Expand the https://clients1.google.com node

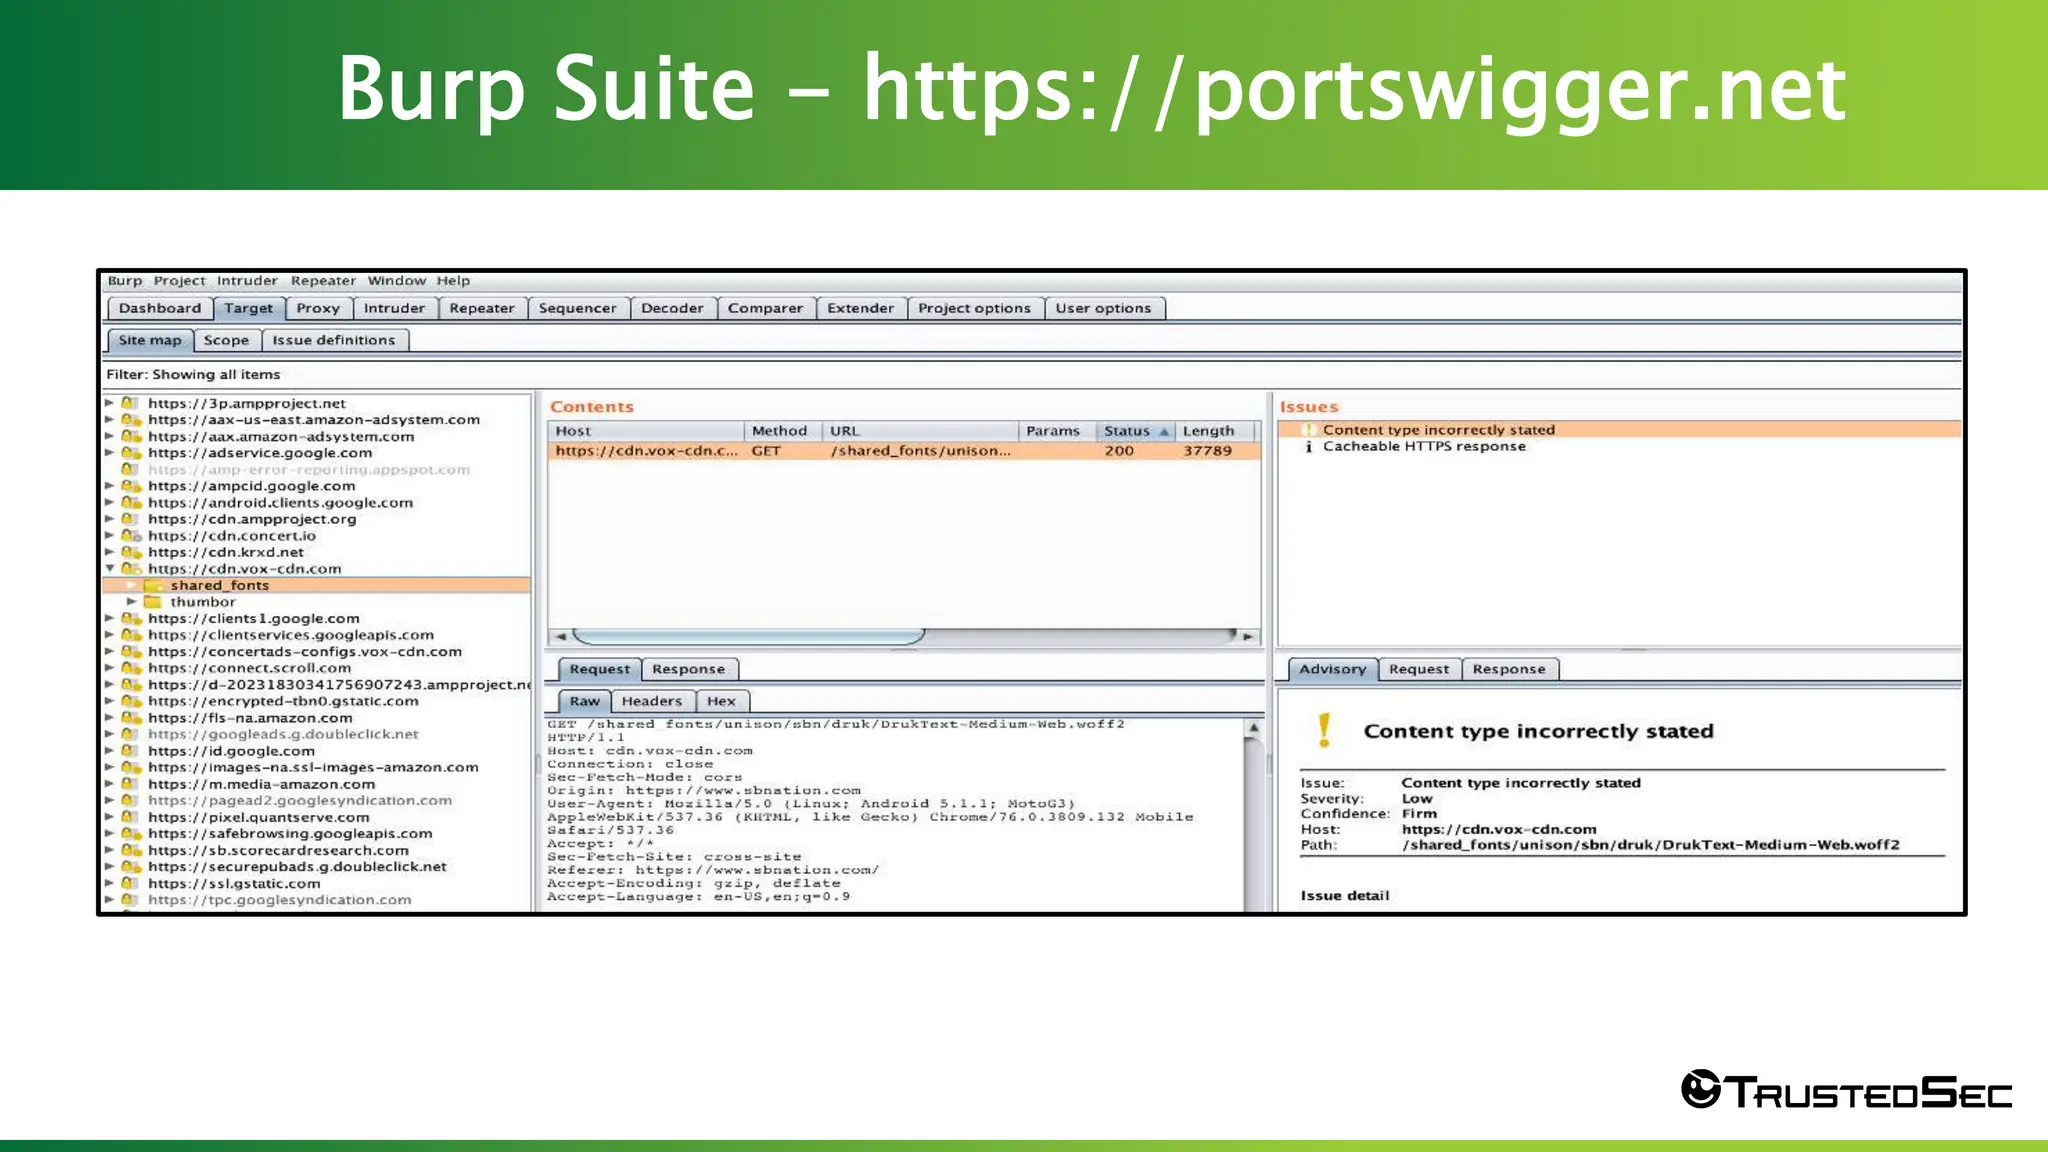(x=110, y=618)
